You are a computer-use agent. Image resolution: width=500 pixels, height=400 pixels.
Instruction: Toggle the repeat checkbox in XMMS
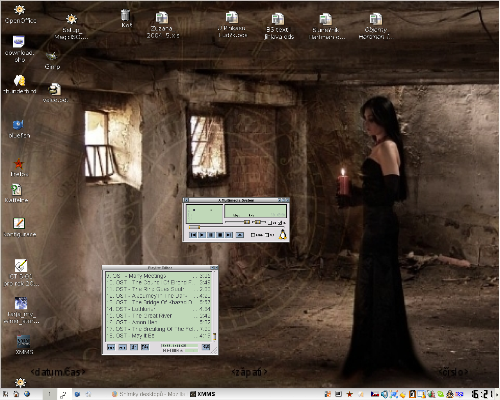coord(267,235)
